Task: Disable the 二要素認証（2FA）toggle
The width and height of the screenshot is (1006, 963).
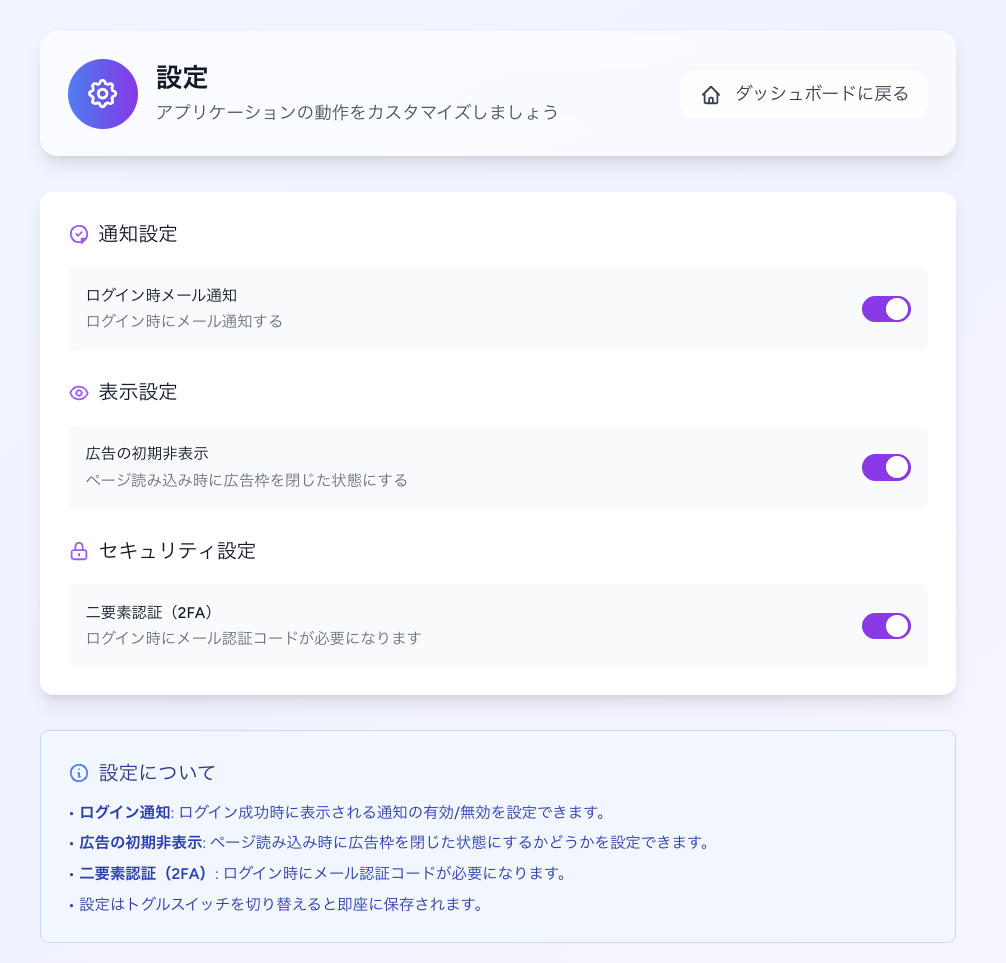Action: [886, 626]
